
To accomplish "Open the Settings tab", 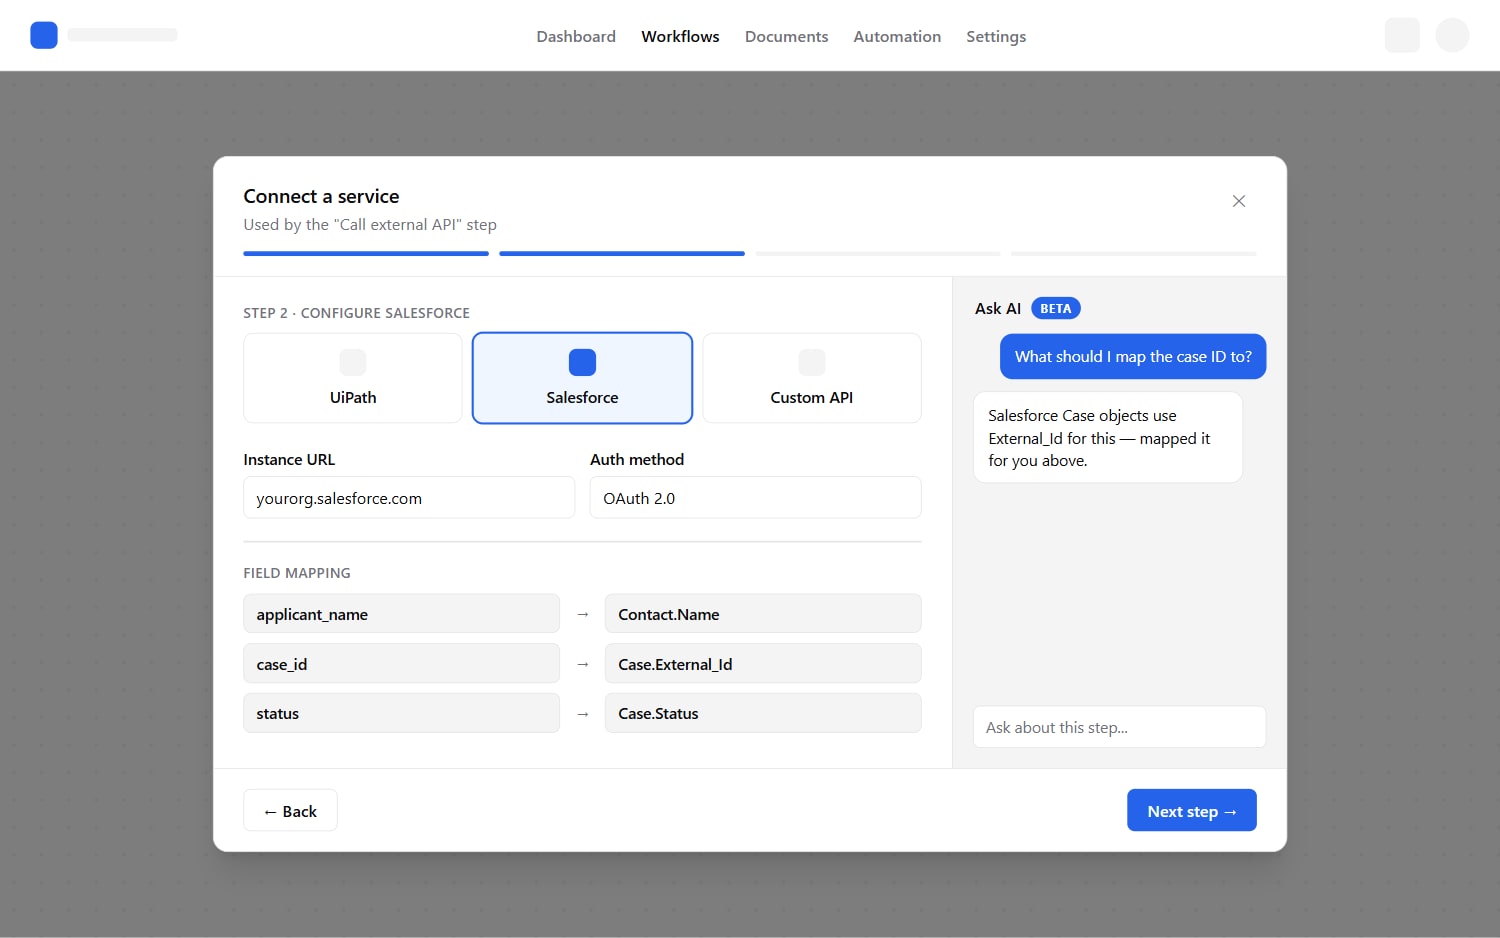I will point(996,36).
